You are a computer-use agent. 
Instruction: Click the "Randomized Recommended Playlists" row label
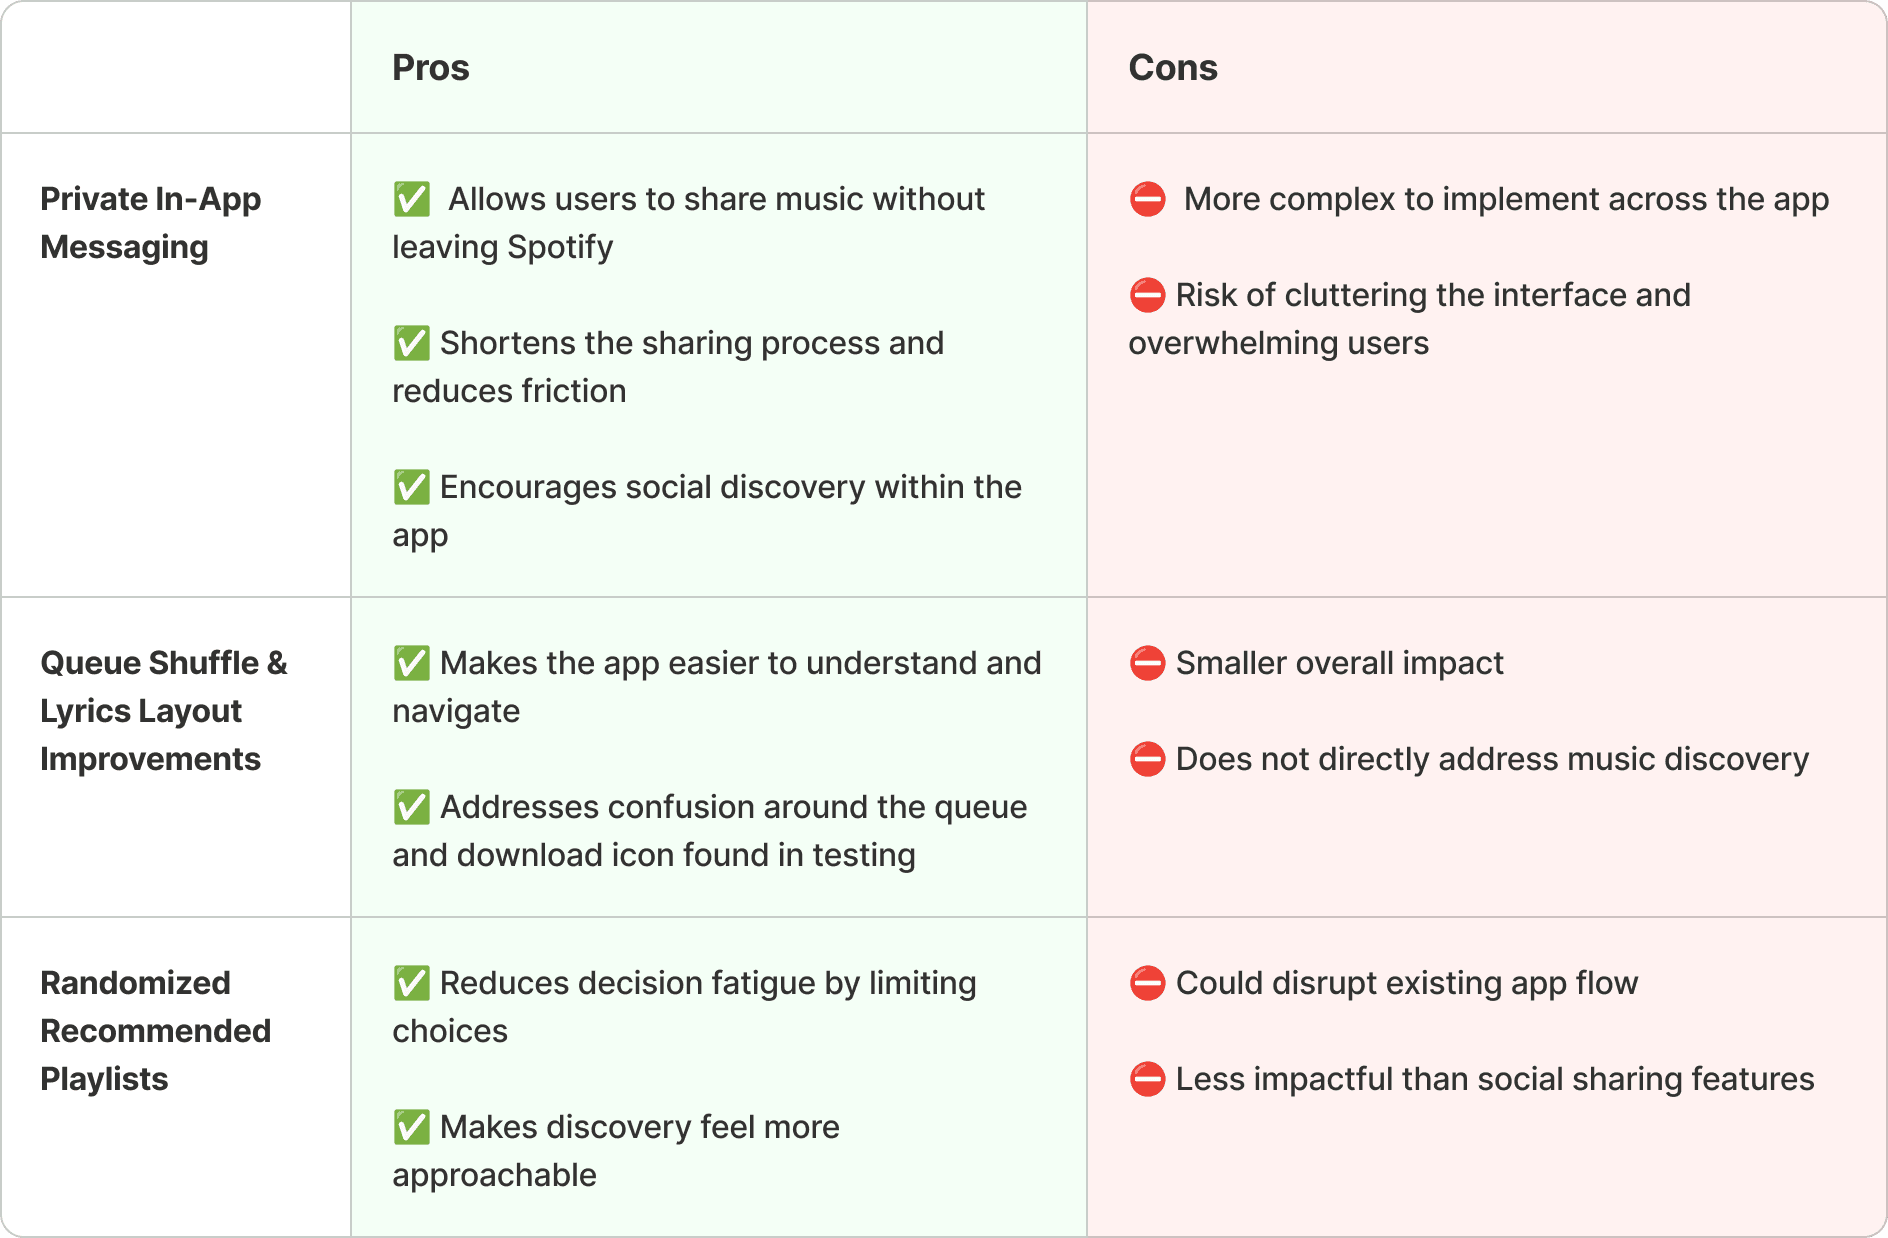pos(155,1031)
